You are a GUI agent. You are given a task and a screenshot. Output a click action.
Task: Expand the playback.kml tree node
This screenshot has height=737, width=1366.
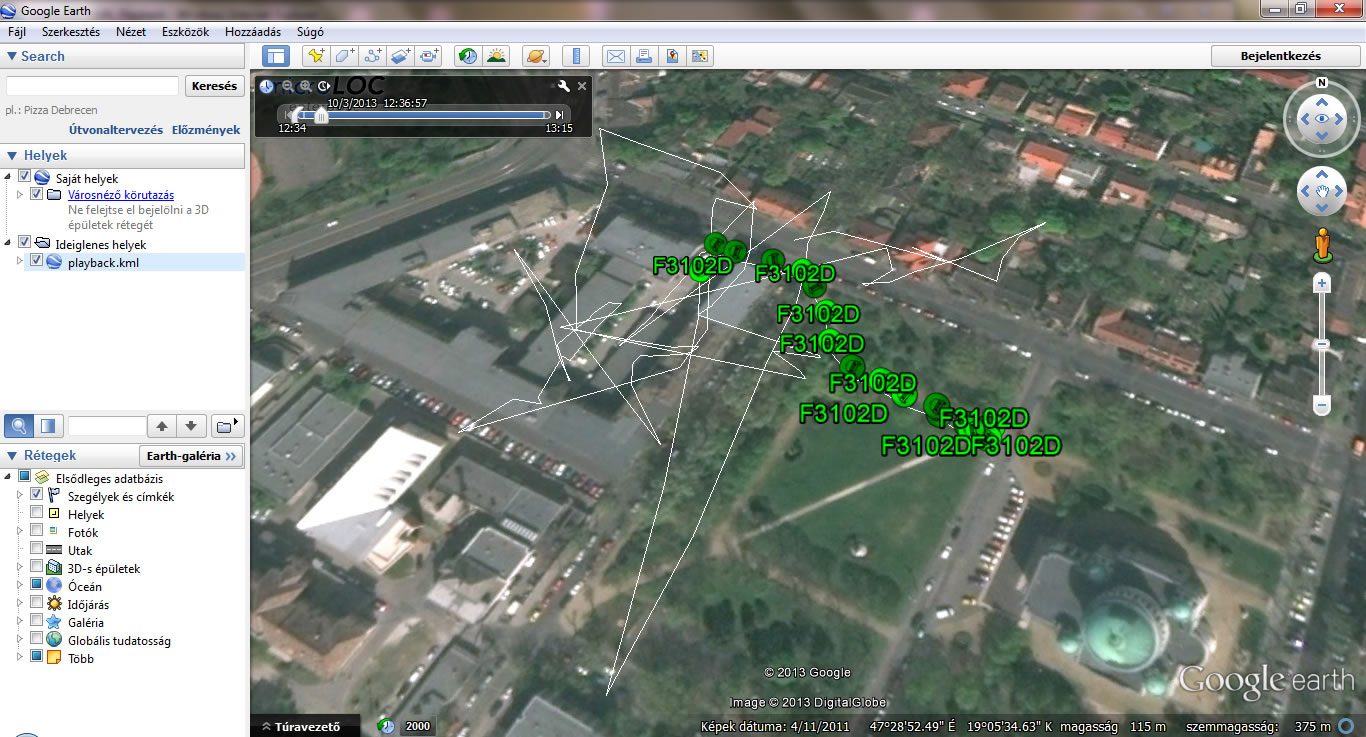(20, 261)
